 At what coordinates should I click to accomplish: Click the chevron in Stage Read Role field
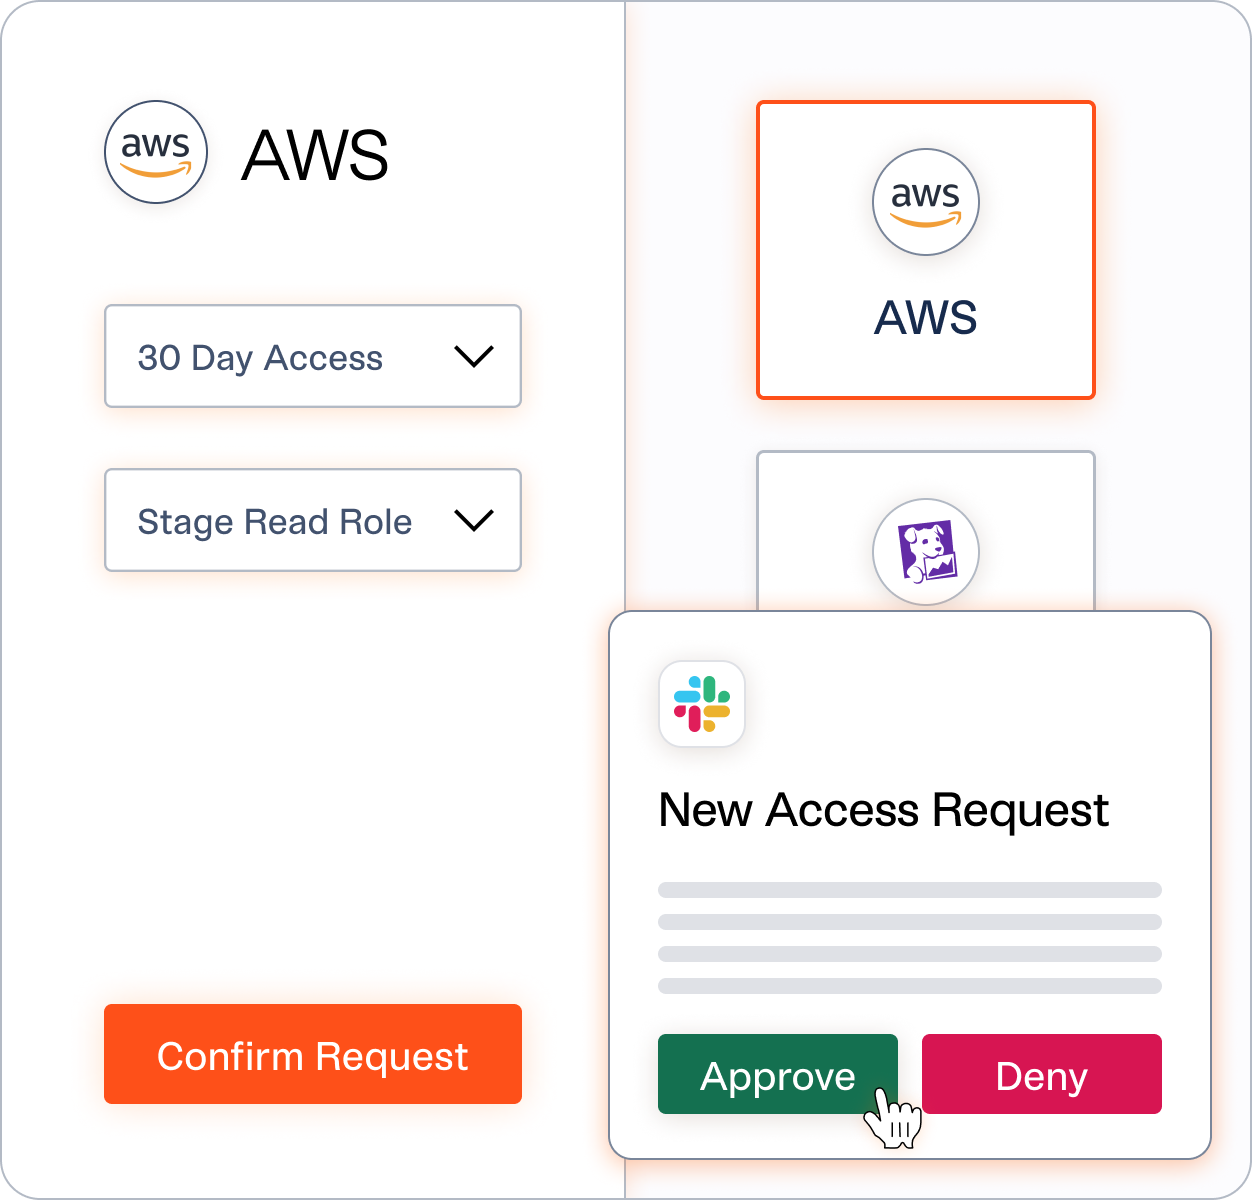pyautogui.click(x=474, y=520)
